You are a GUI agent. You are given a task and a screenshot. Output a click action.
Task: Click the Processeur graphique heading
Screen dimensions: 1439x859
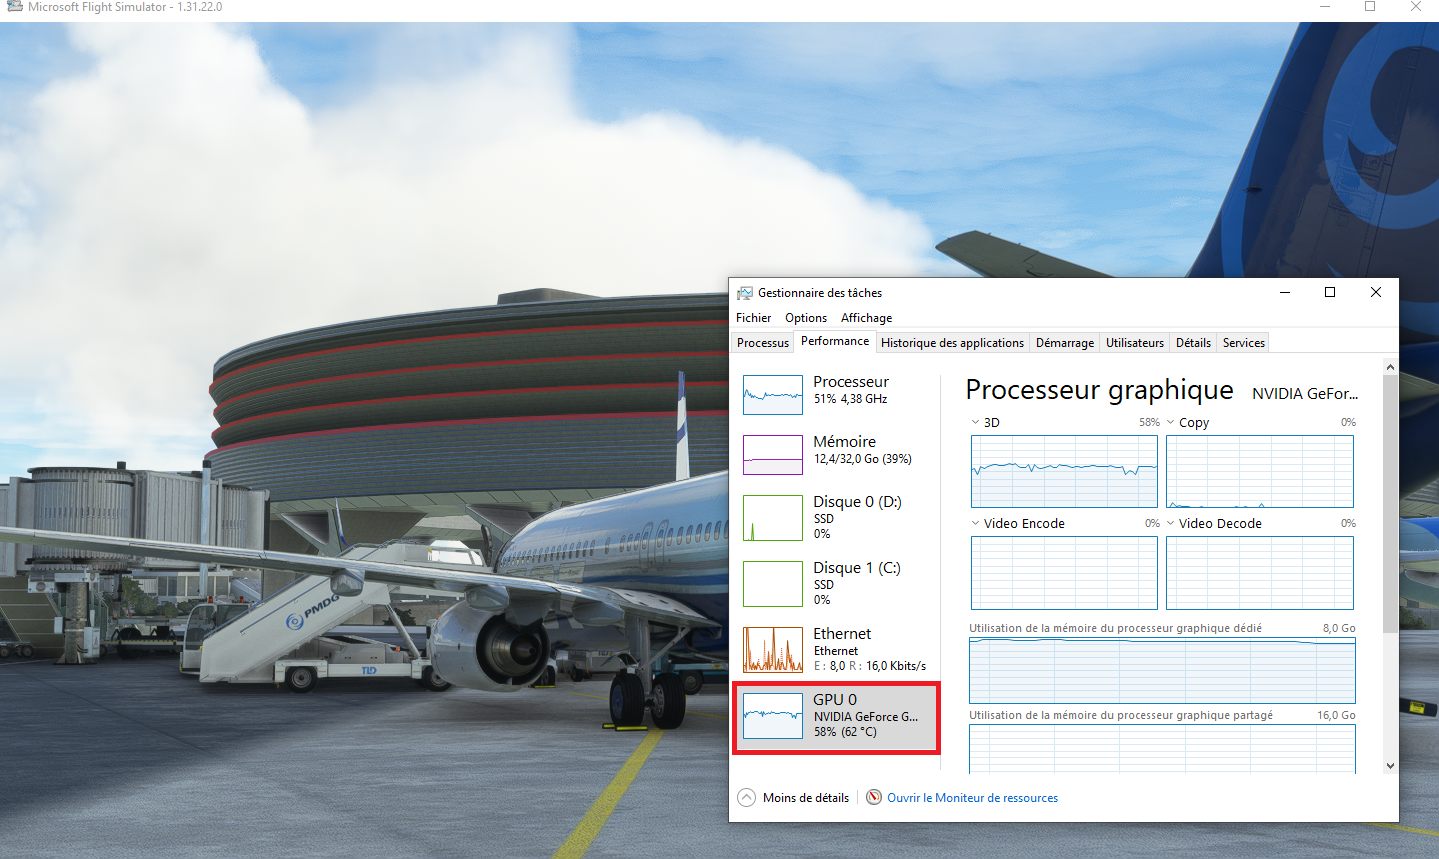coord(1099,390)
